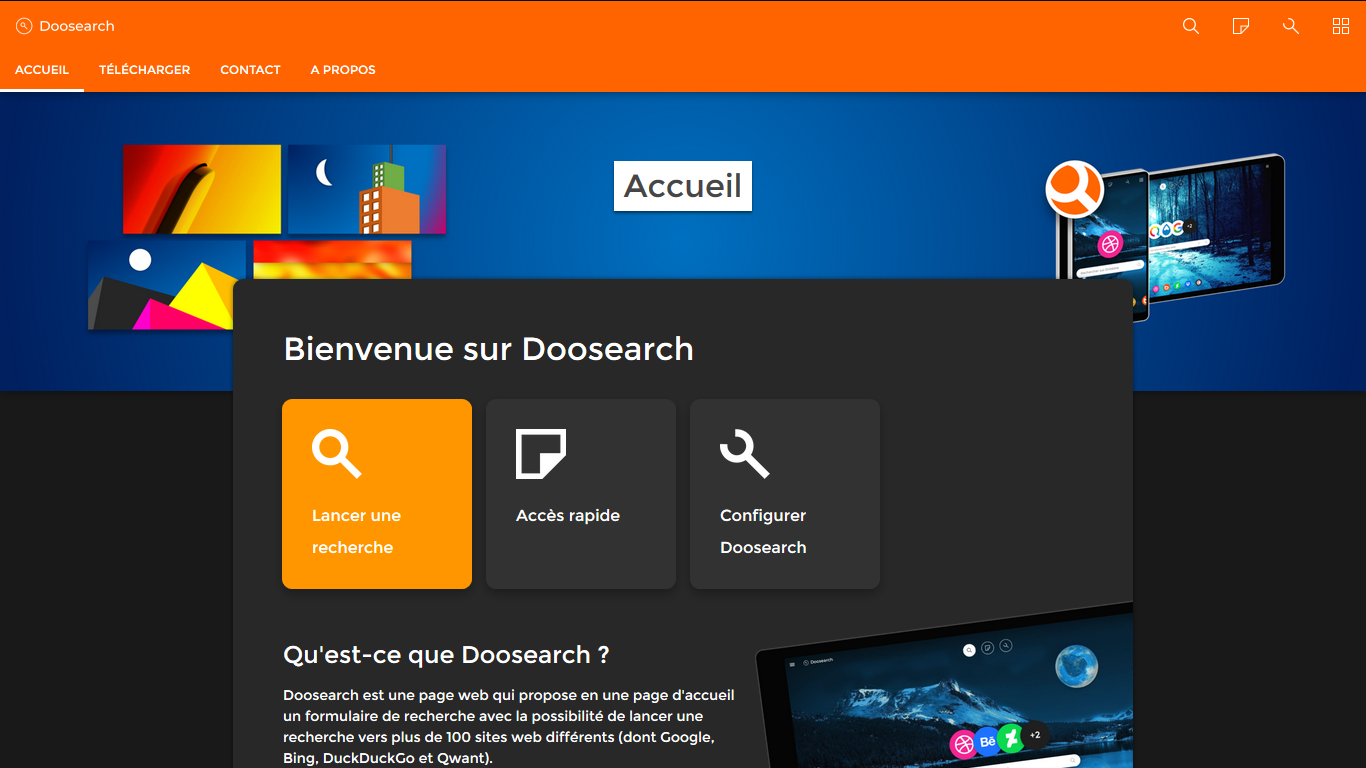This screenshot has height=768, width=1366.
Task: Switch to the TÉLÉCHARGER tab
Action: tap(144, 70)
